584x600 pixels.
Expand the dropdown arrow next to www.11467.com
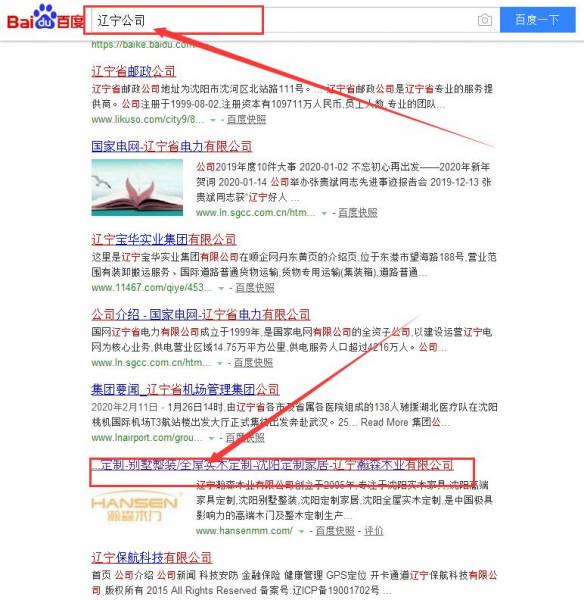[x=221, y=289]
